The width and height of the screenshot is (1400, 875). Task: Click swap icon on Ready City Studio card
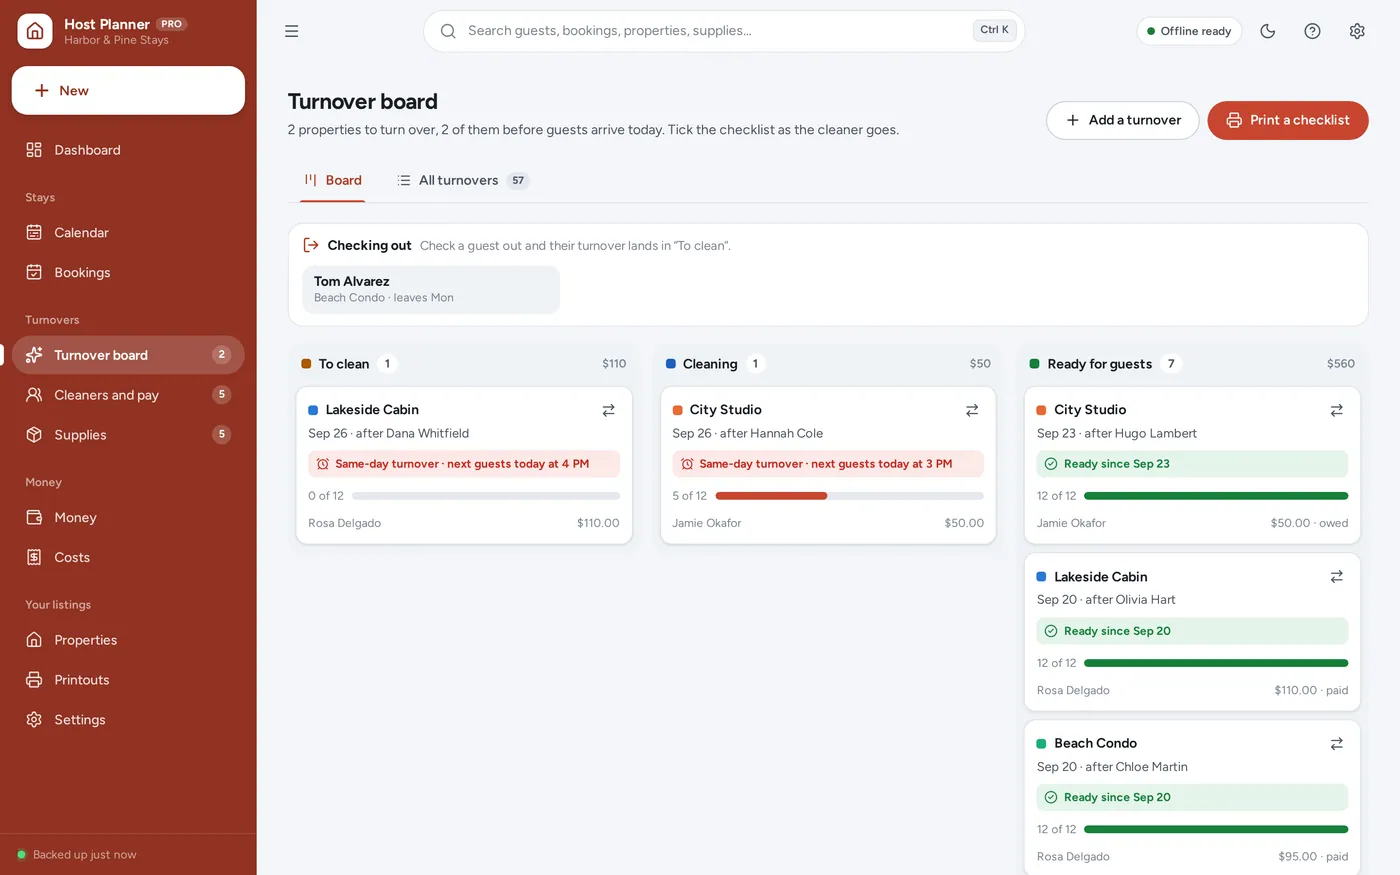(1336, 410)
